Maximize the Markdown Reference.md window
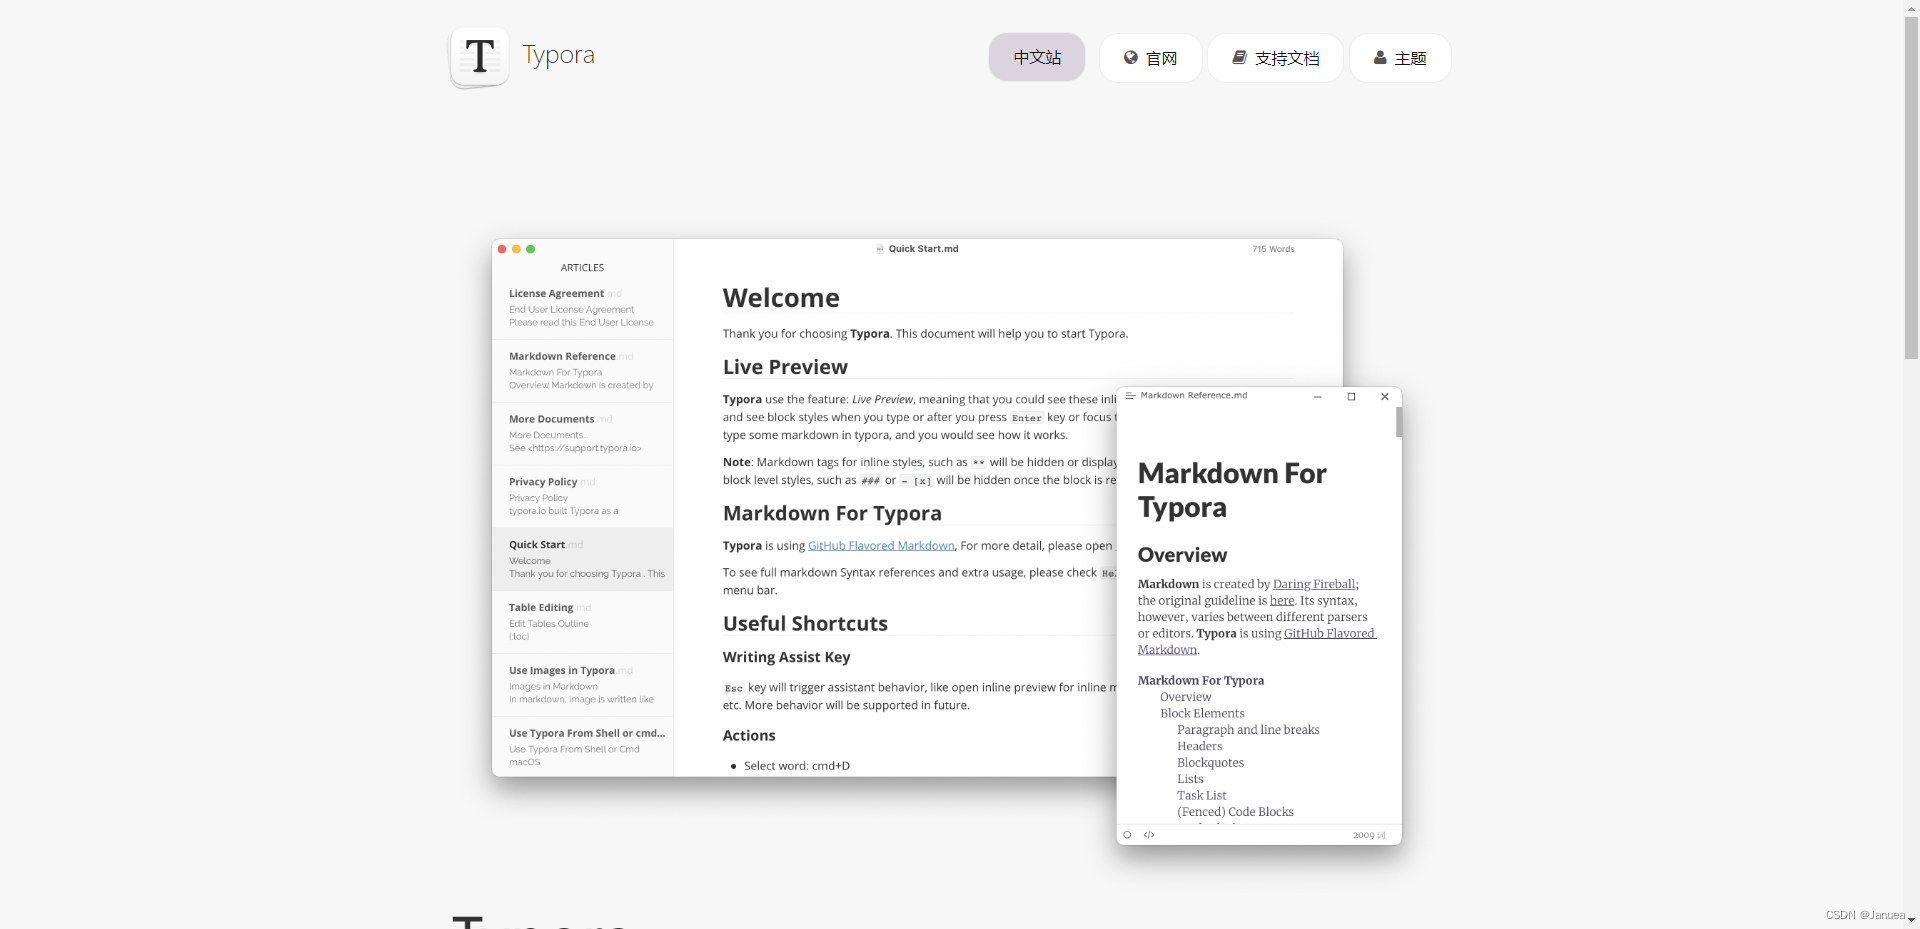This screenshot has width=1920, height=929. [1351, 397]
